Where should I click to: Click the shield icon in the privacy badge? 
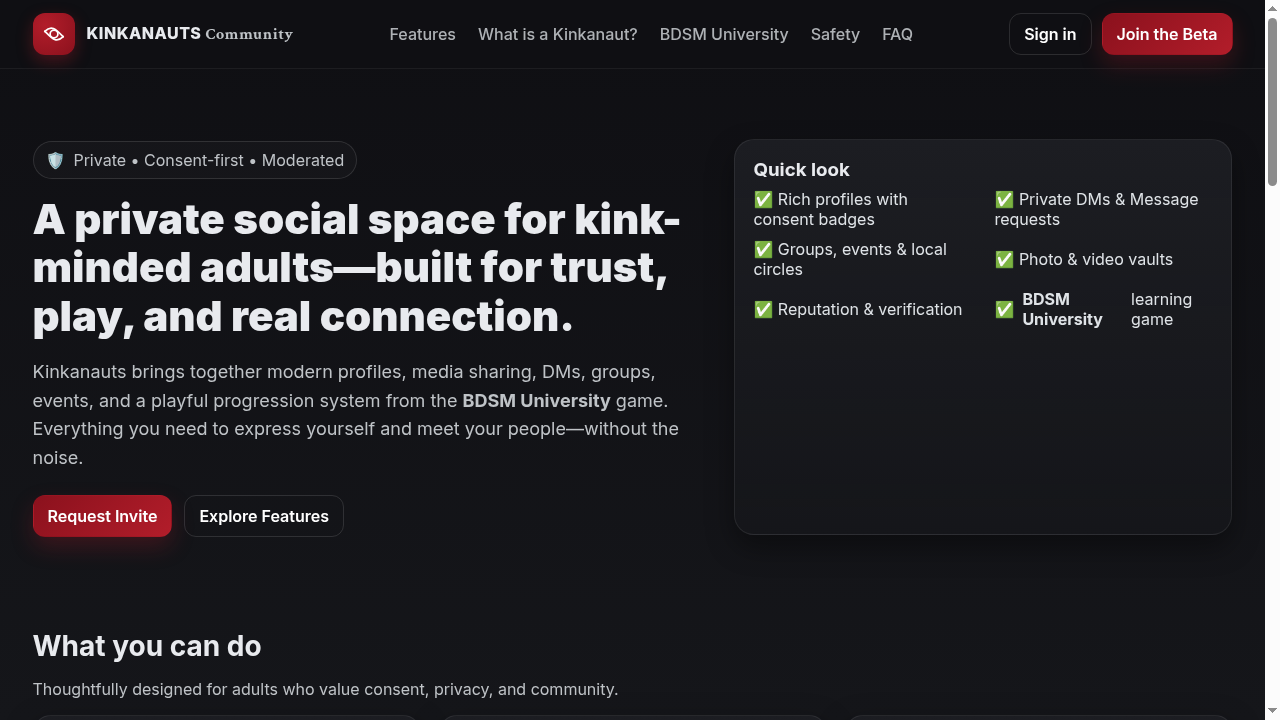point(56,160)
